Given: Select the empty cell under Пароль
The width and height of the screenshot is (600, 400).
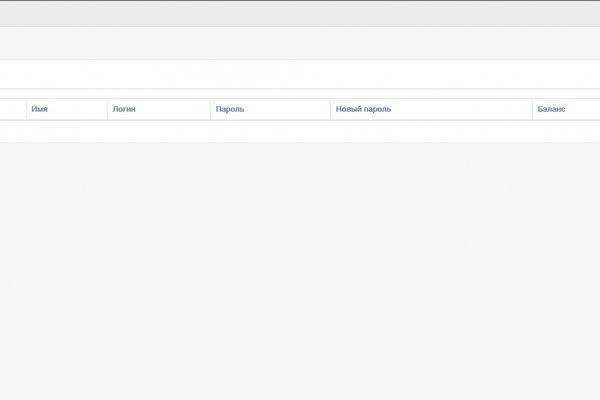Looking at the screenshot, I should pos(270,131).
